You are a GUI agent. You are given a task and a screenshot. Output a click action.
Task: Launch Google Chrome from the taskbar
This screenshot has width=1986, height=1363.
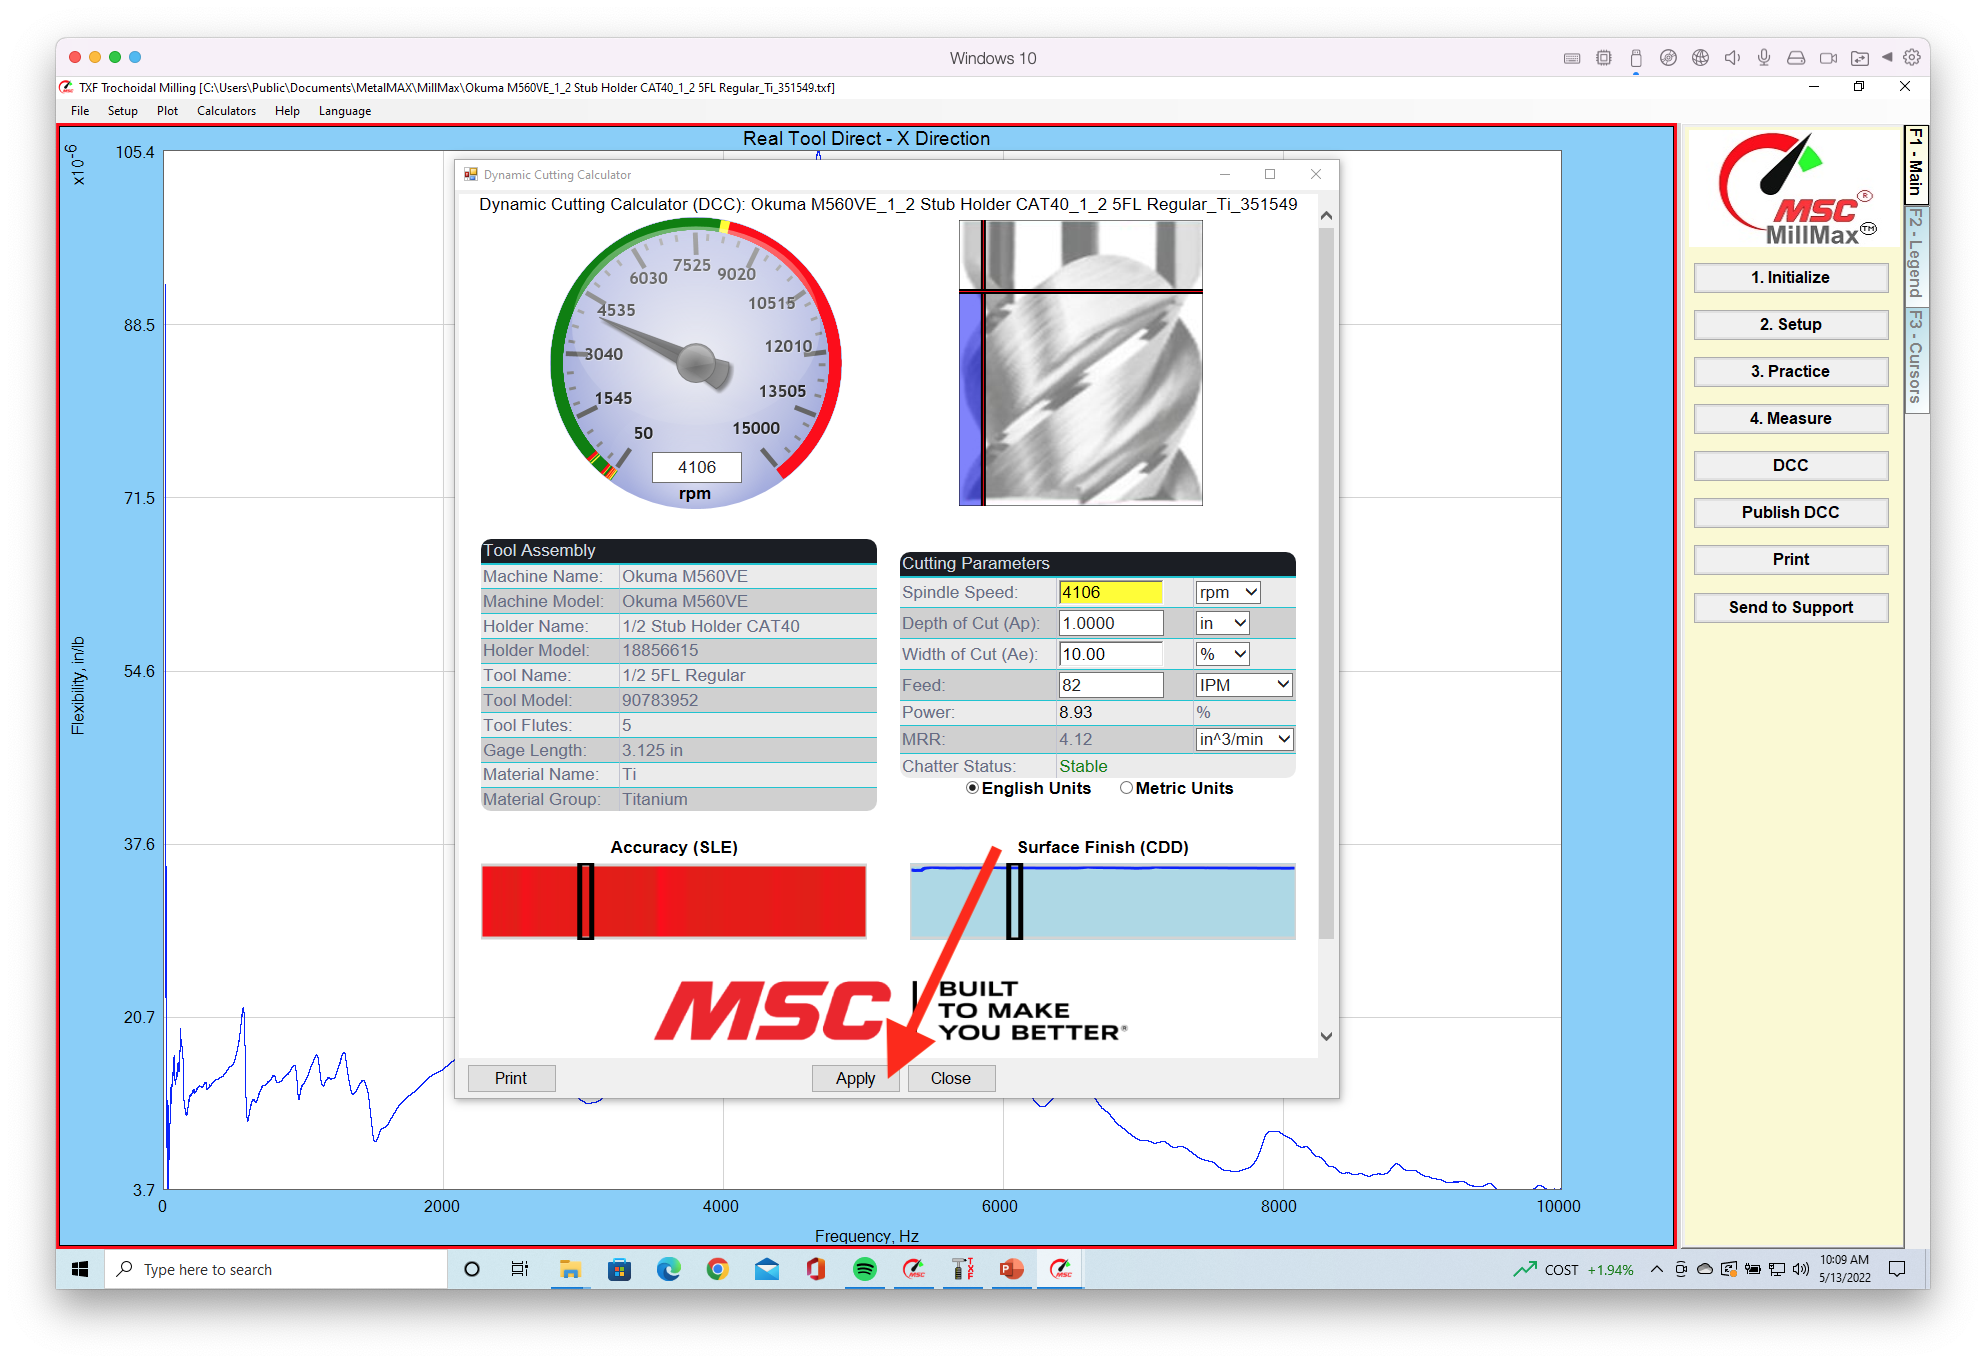click(x=717, y=1269)
